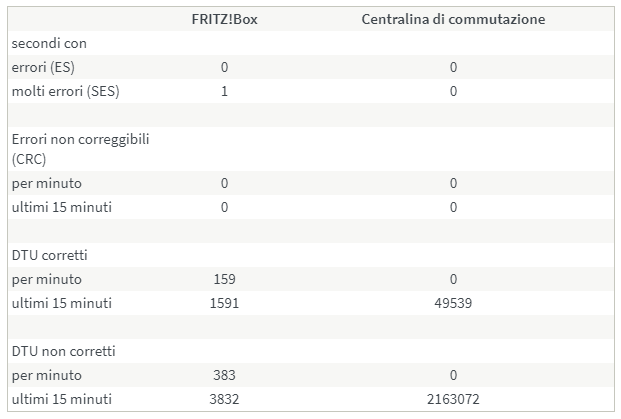Click the FRITZ!Box column header
Image resolution: width=621 pixels, height=419 pixels.
[x=224, y=20]
